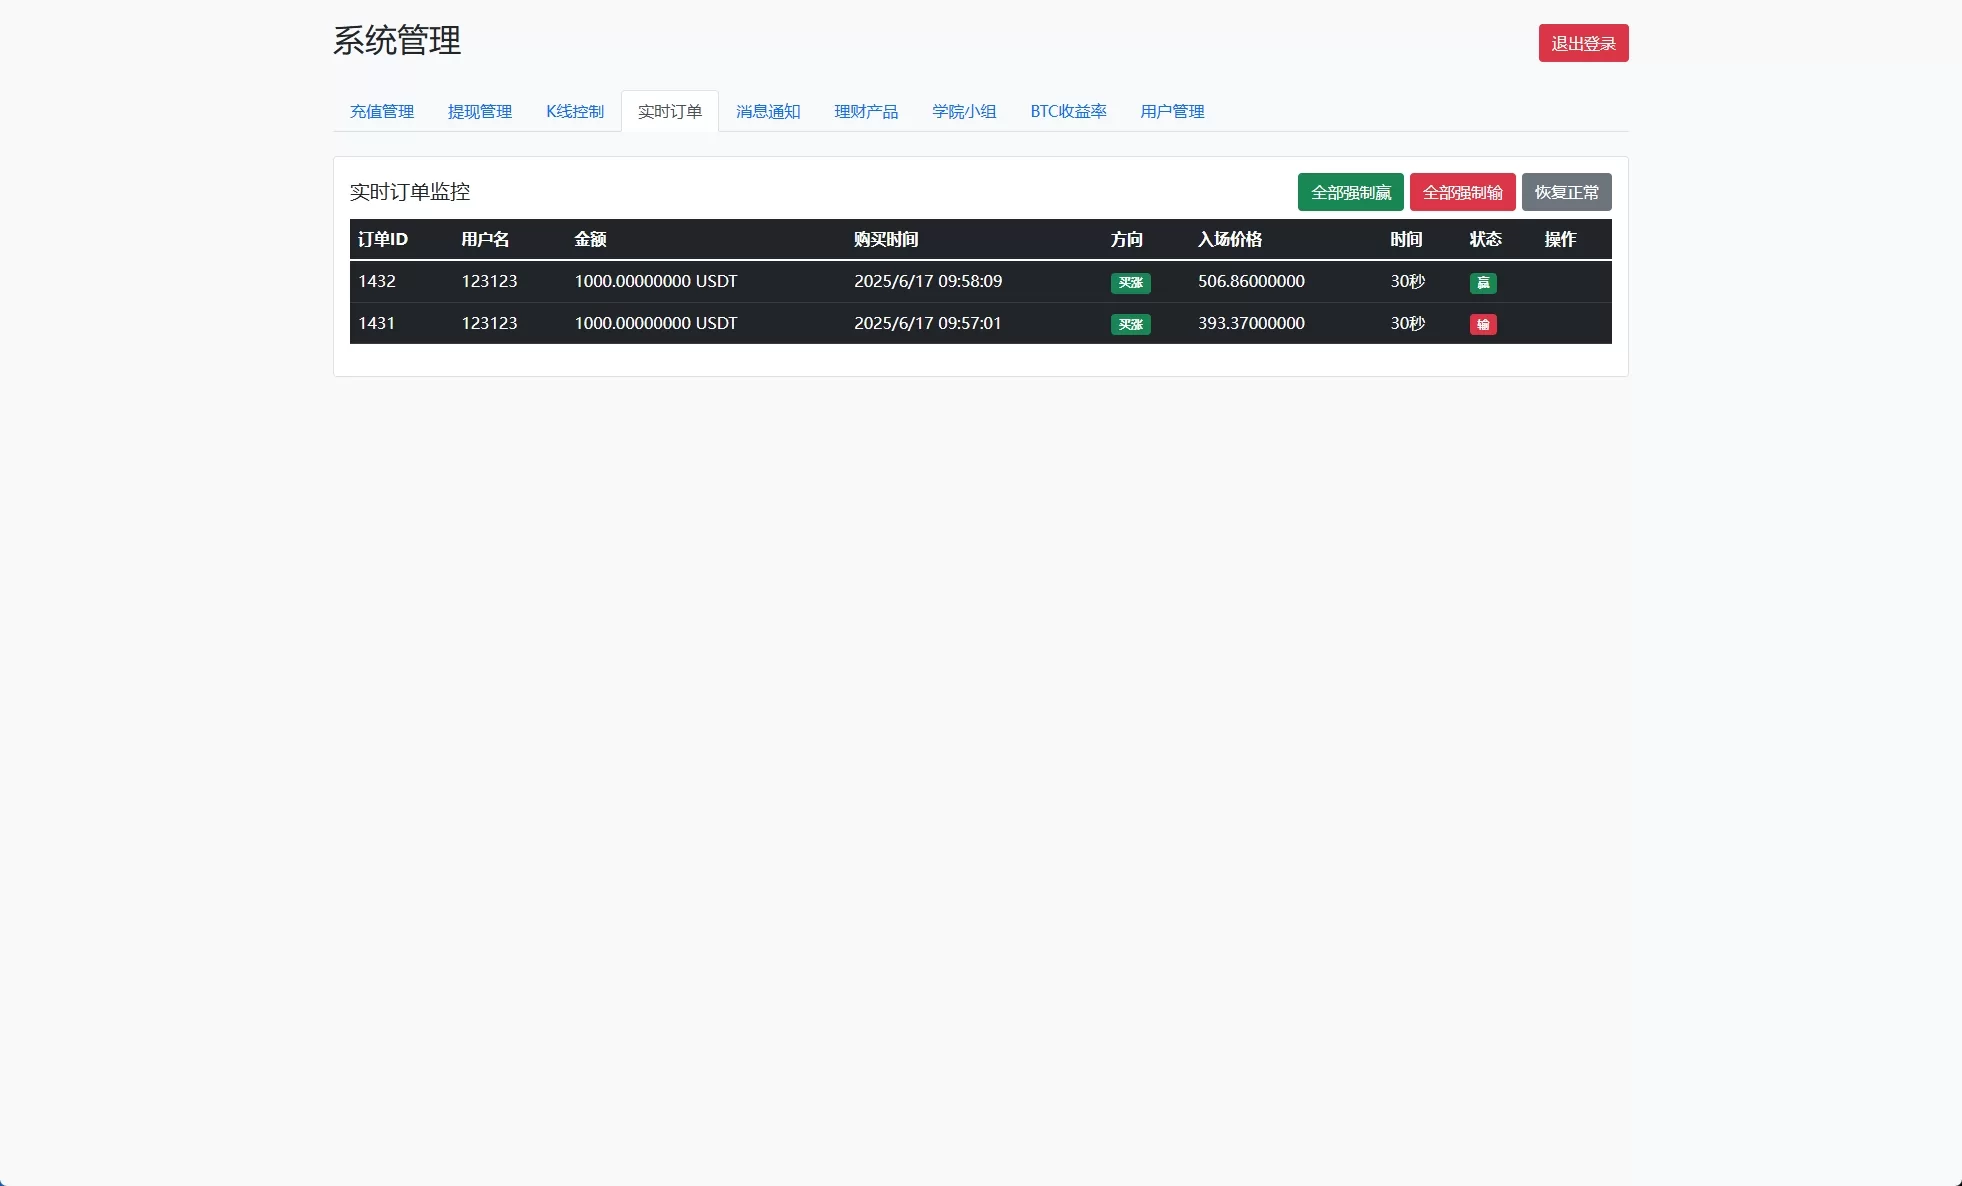Click the red 输 status badge on order 1431

point(1484,324)
